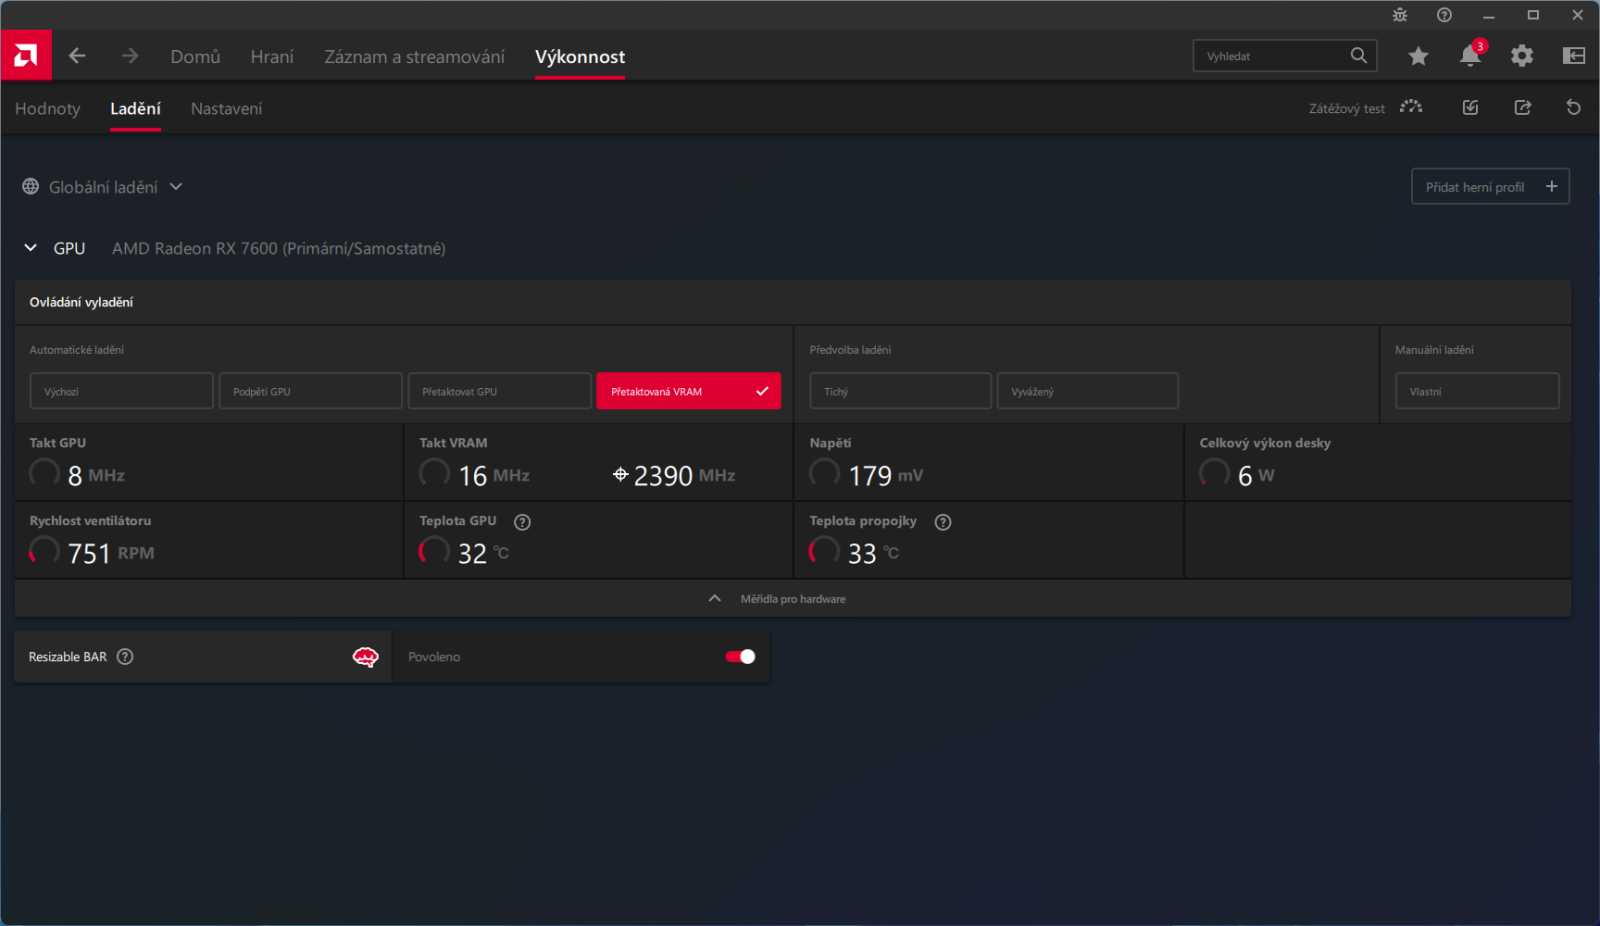The width and height of the screenshot is (1600, 926).
Task: Show Teplota propojky help tooltip icon
Action: 943,522
